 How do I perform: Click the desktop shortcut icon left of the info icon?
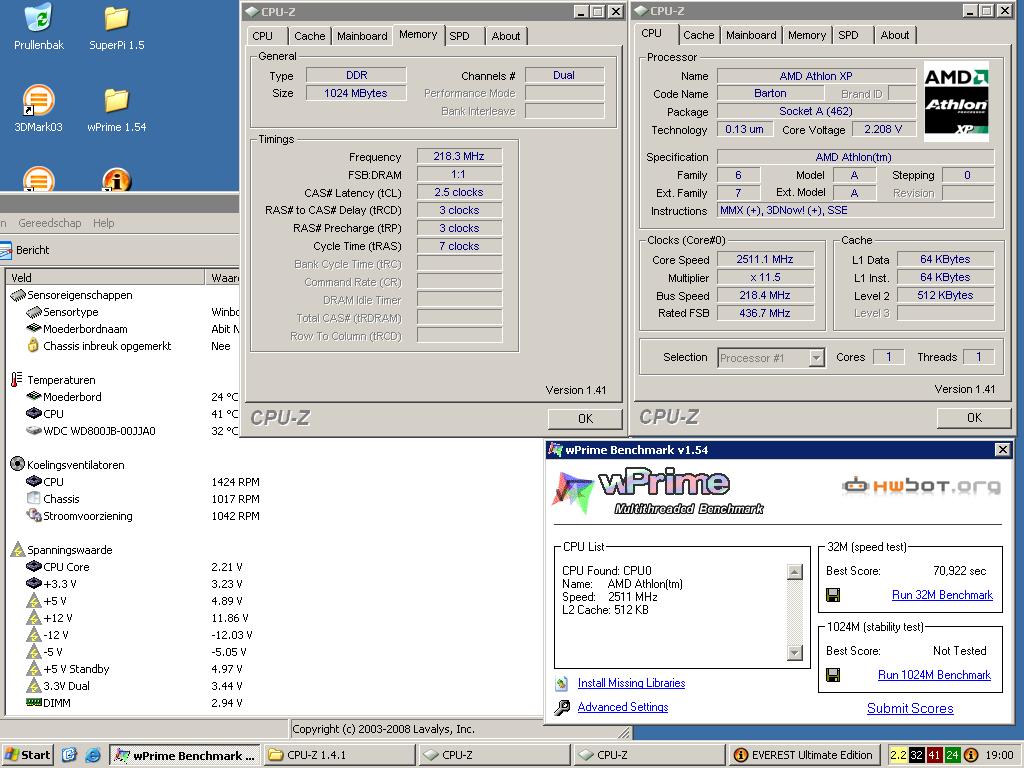point(39,179)
